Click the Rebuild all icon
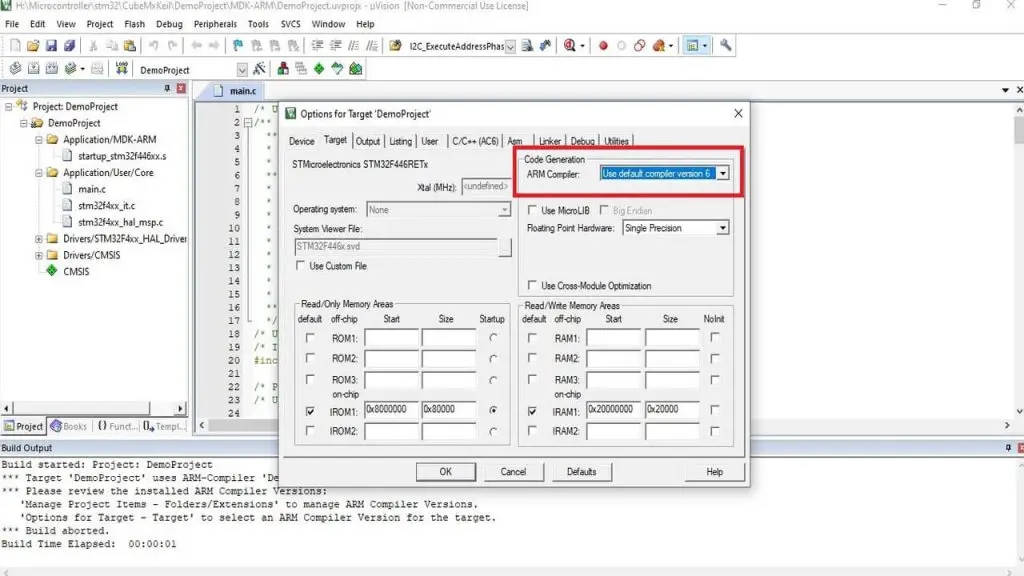This screenshot has height=576, width=1024. [x=52, y=69]
